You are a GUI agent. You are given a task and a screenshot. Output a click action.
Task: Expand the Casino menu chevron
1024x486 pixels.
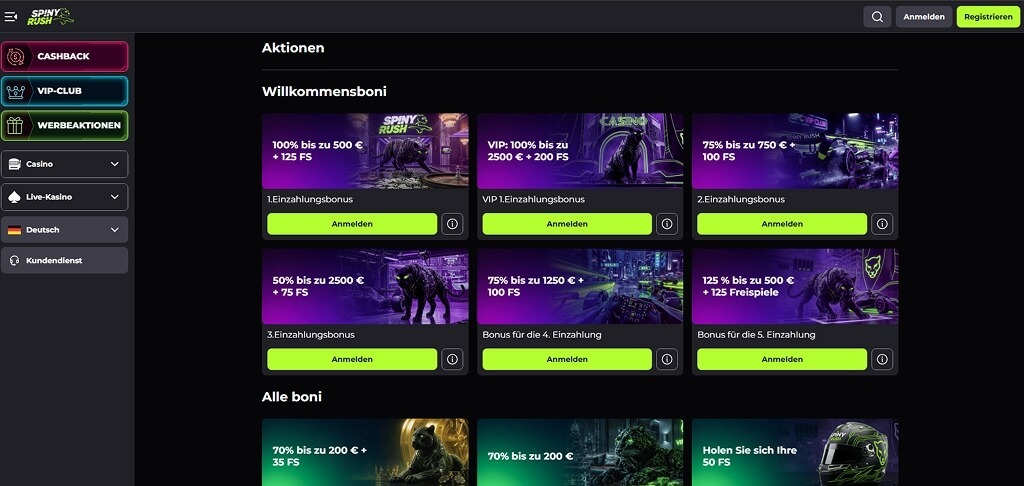pos(115,164)
